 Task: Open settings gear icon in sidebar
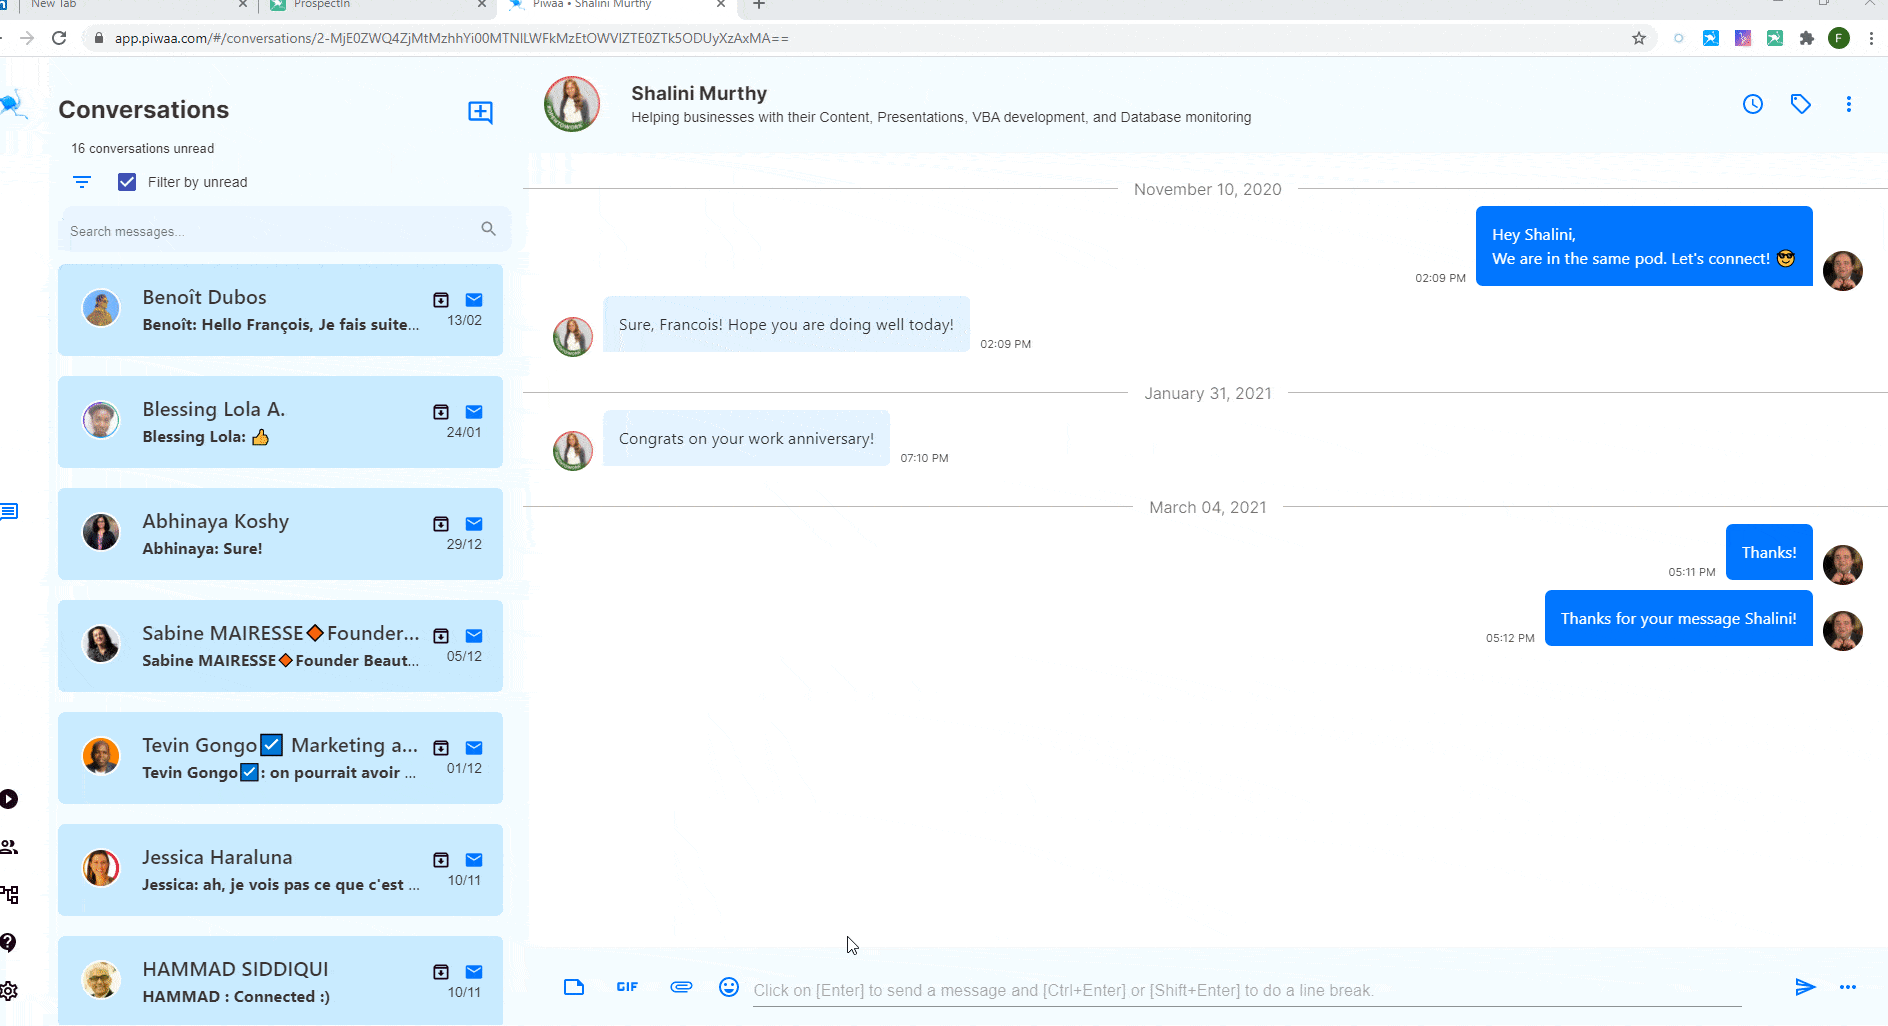pos(9,991)
